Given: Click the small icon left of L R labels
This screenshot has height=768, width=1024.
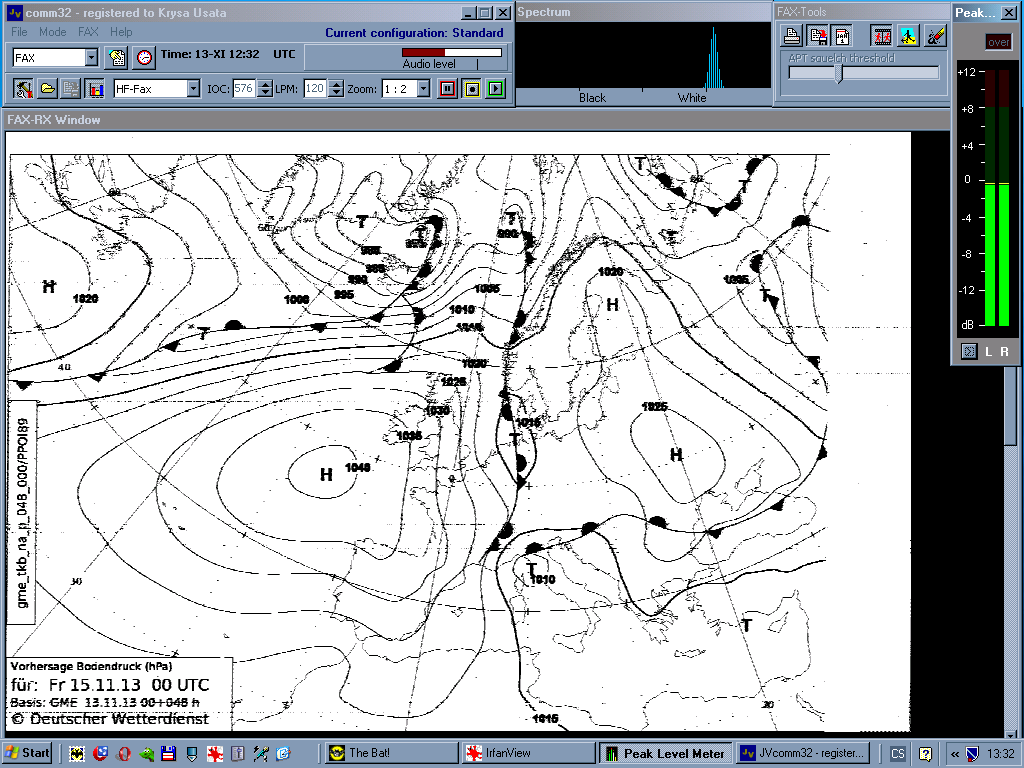Looking at the screenshot, I should coord(969,351).
